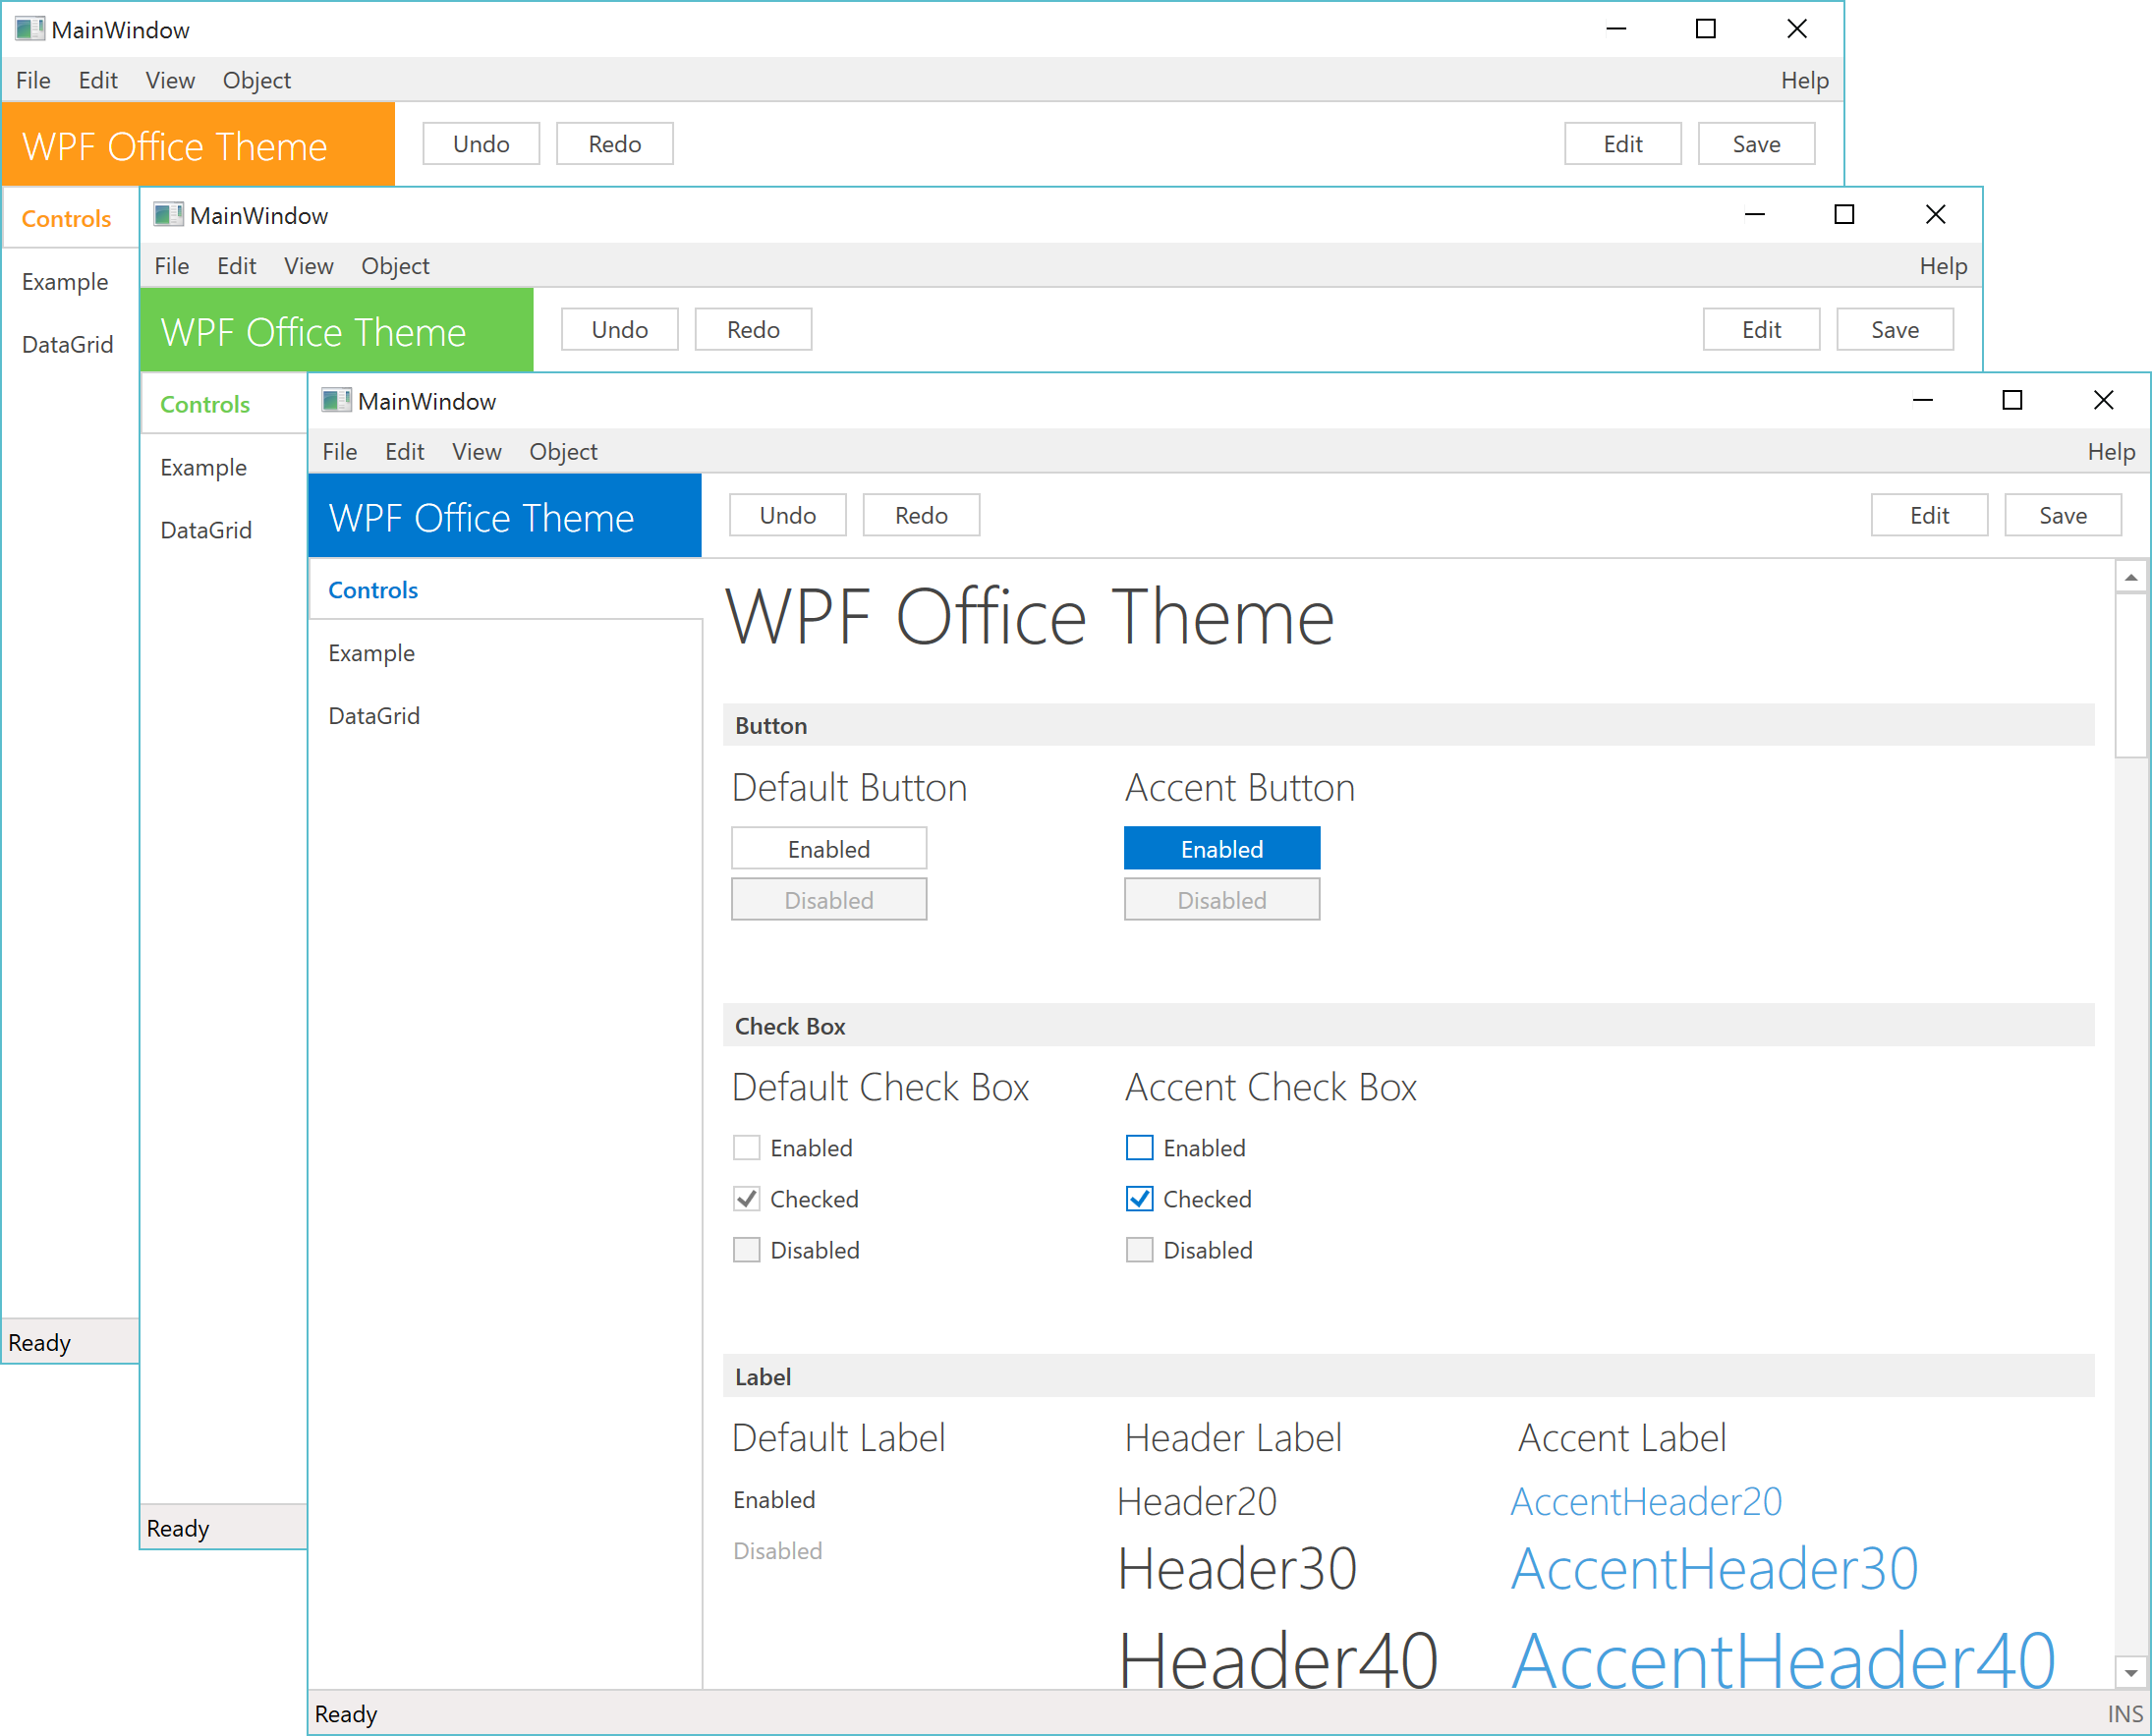Tick the Accent Check Box Enabled checkbox
The width and height of the screenshot is (2152, 1736).
click(1140, 1148)
